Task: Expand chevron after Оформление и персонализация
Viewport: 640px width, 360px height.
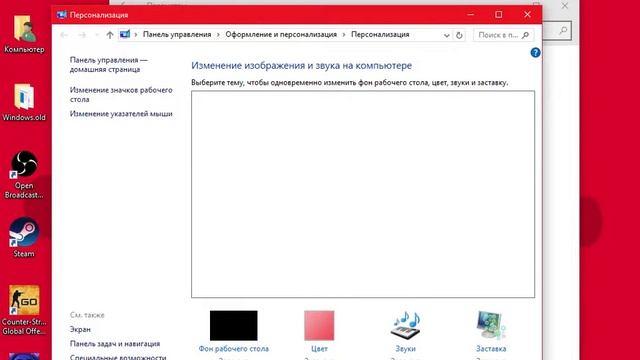Action: pyautogui.click(x=344, y=35)
